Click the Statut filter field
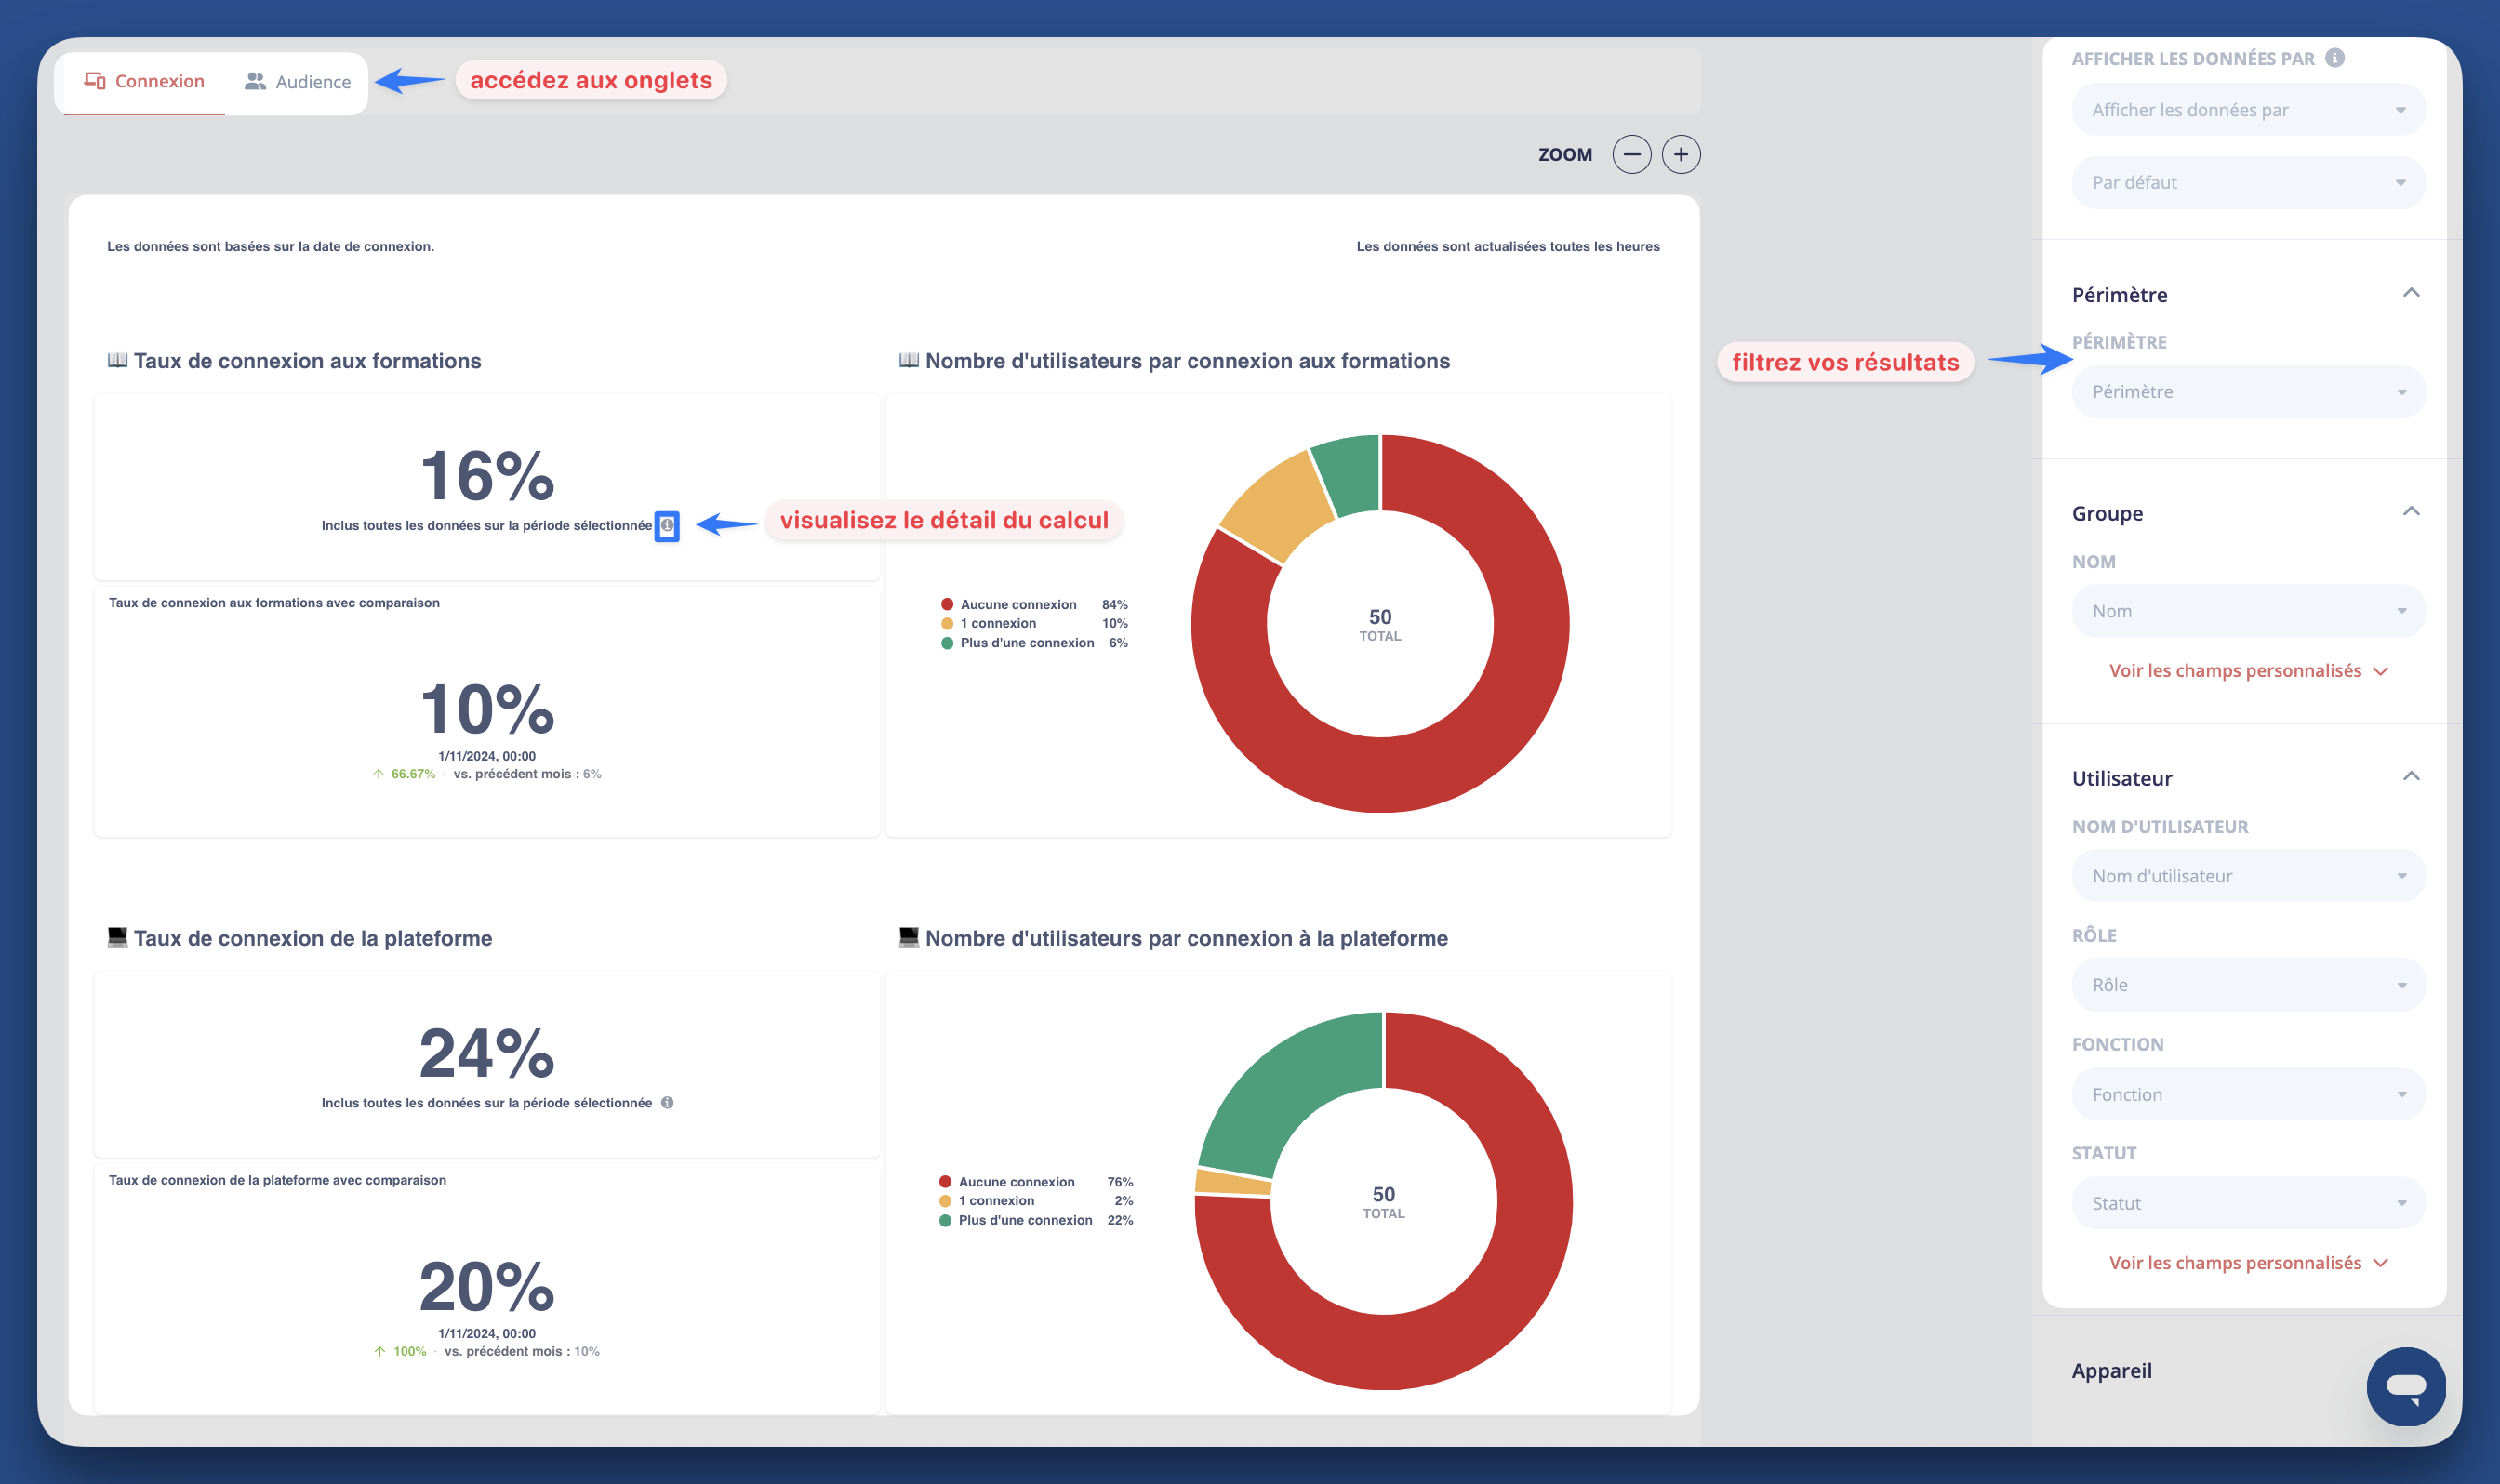This screenshot has height=1484, width=2500. pos(2247,1203)
